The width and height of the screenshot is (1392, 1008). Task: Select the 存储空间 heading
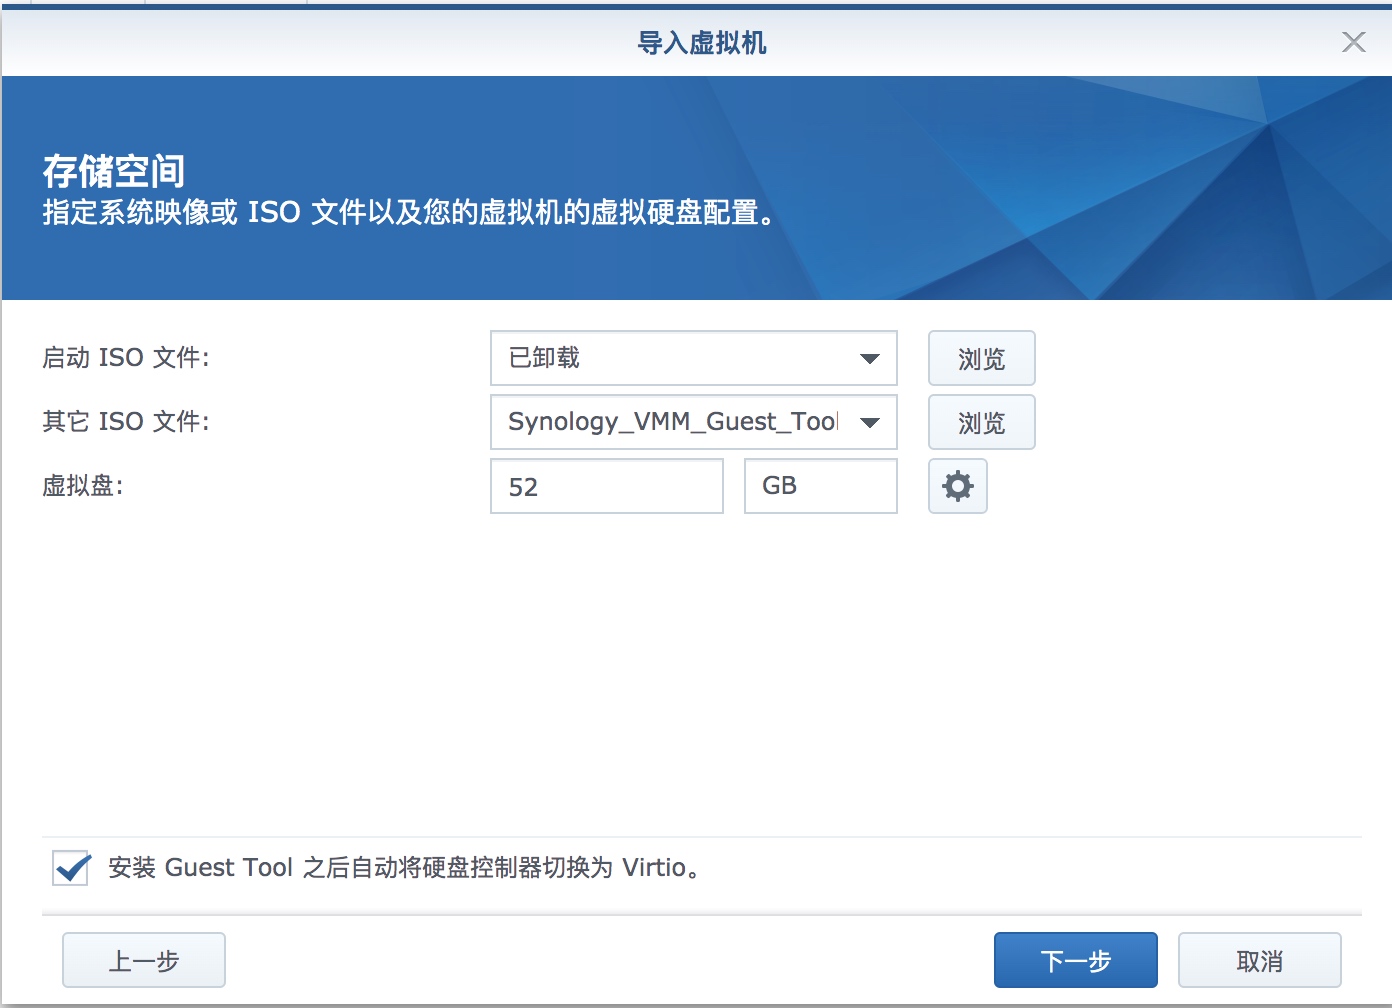pyautogui.click(x=114, y=171)
